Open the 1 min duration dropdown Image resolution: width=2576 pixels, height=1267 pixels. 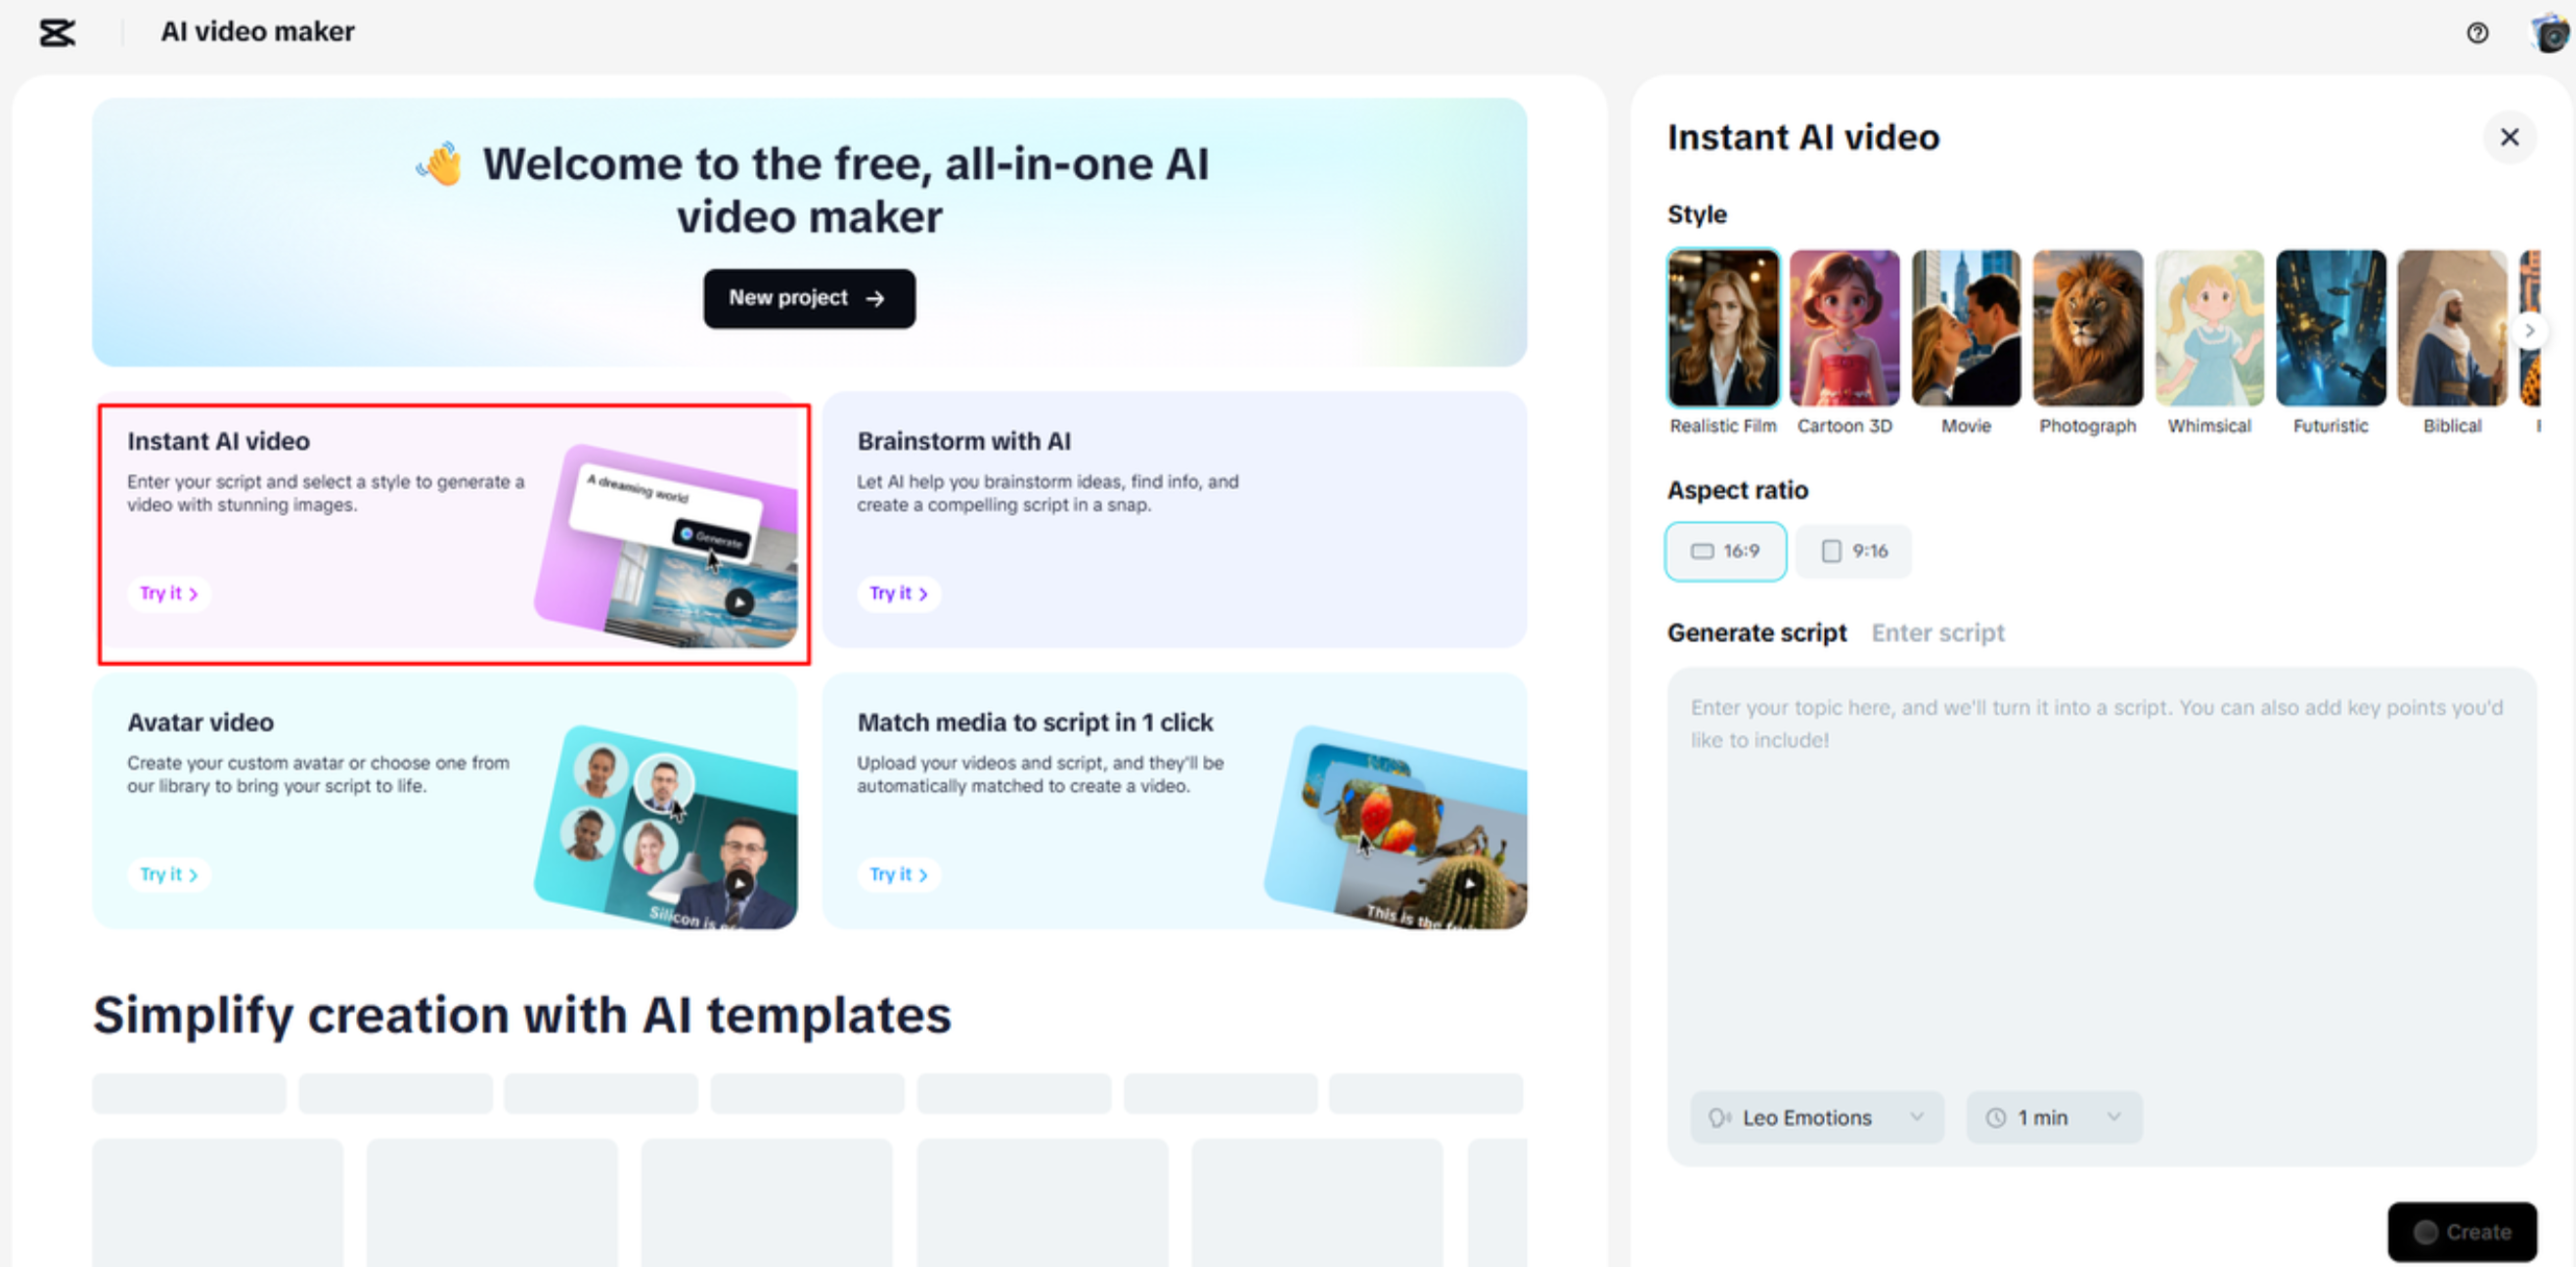coord(2053,1117)
